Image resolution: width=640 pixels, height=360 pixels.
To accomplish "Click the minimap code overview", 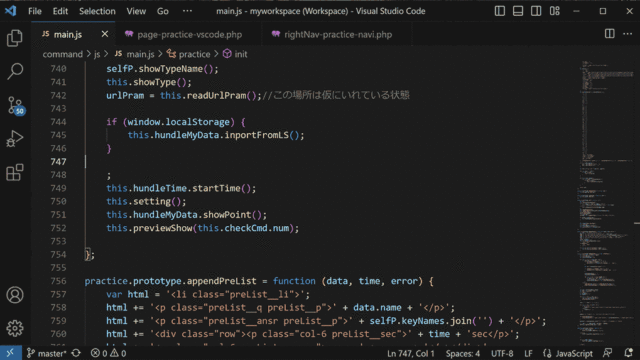I will (x=605, y=202).
